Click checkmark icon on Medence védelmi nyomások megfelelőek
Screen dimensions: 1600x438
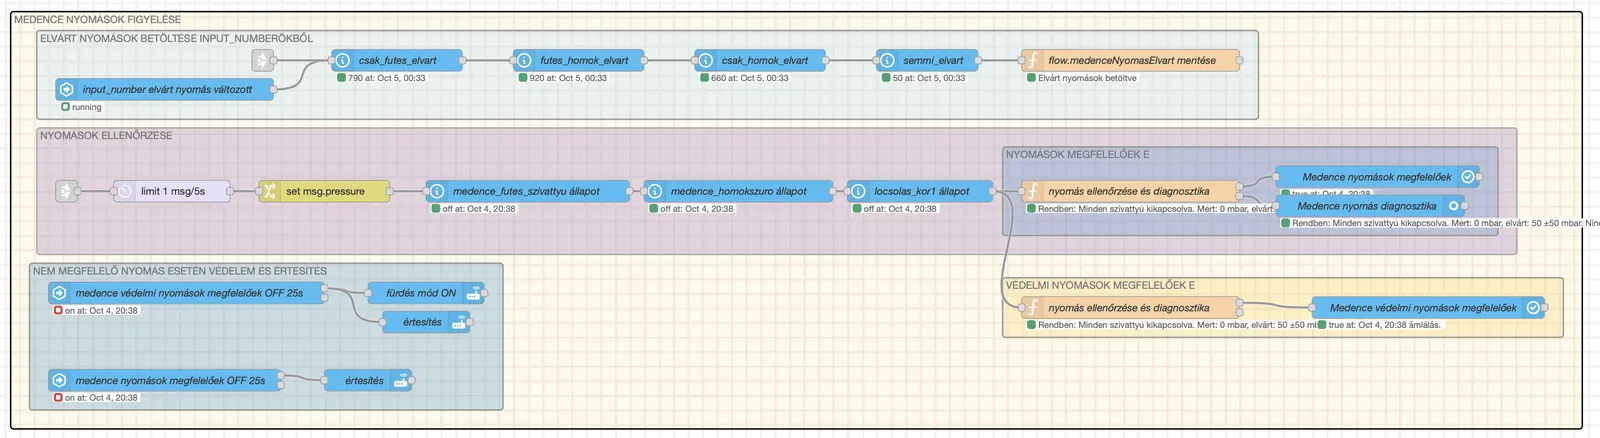click(x=1533, y=308)
